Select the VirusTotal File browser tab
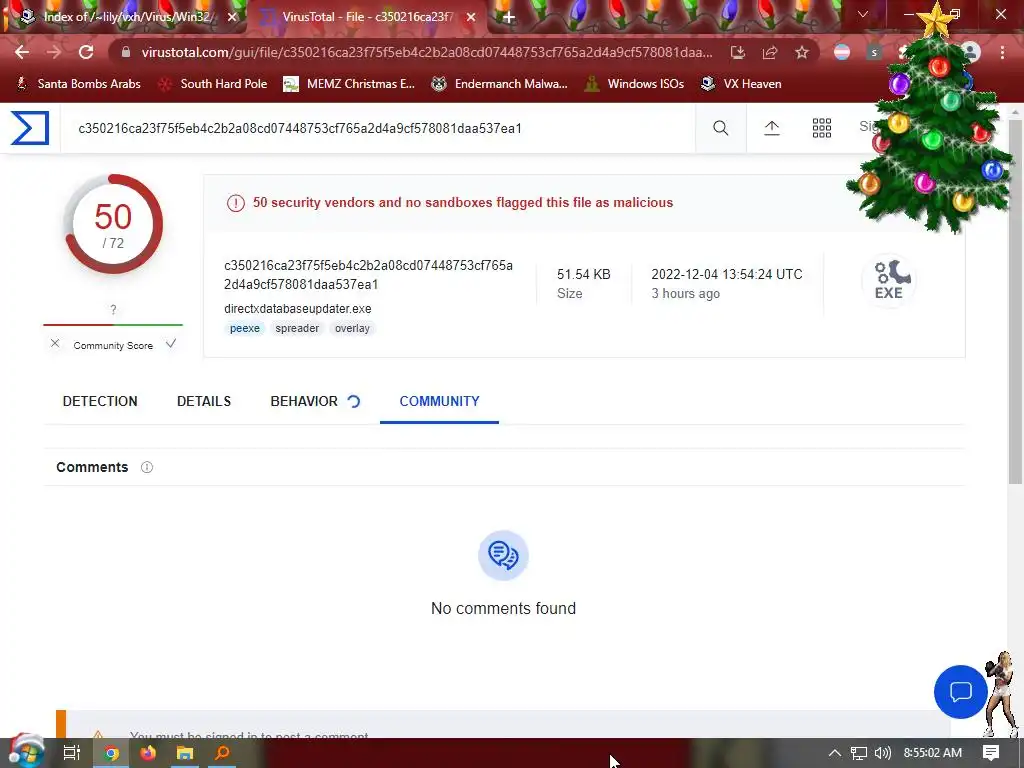This screenshot has height=768, width=1024. click(366, 17)
